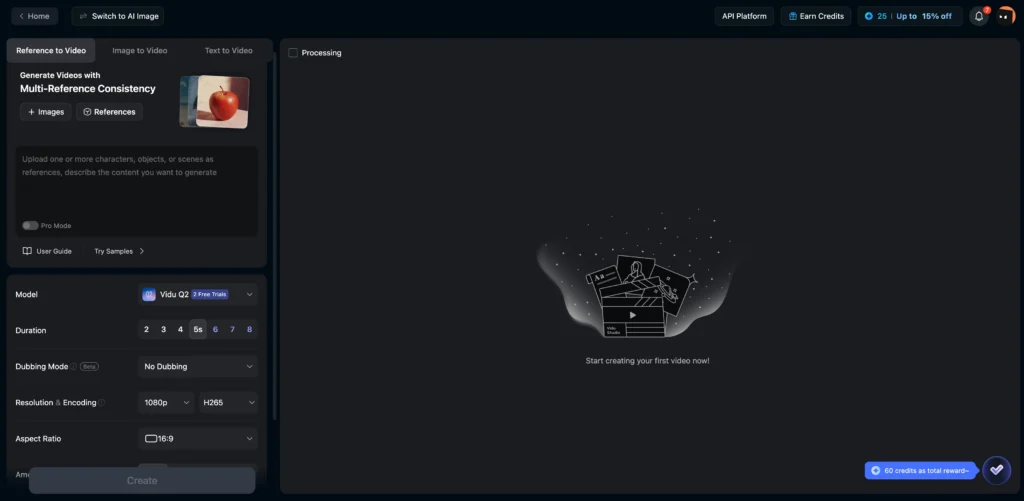Screen dimensions: 1024x501
Task: Open the No Dubbing dropdown
Action: (197, 366)
